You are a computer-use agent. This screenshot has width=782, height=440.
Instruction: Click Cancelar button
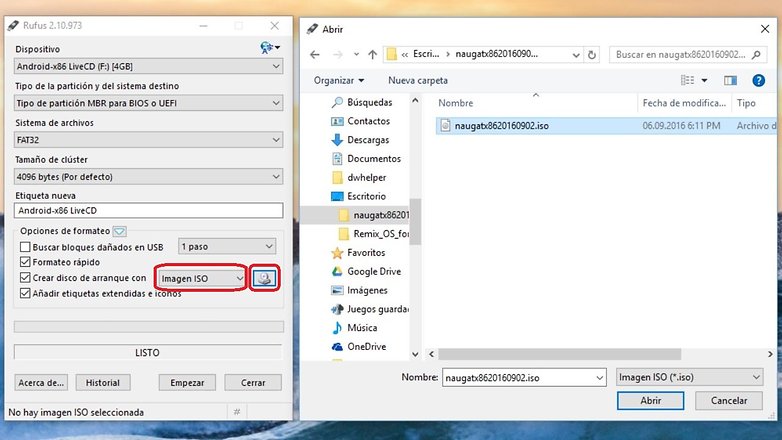pos(729,401)
